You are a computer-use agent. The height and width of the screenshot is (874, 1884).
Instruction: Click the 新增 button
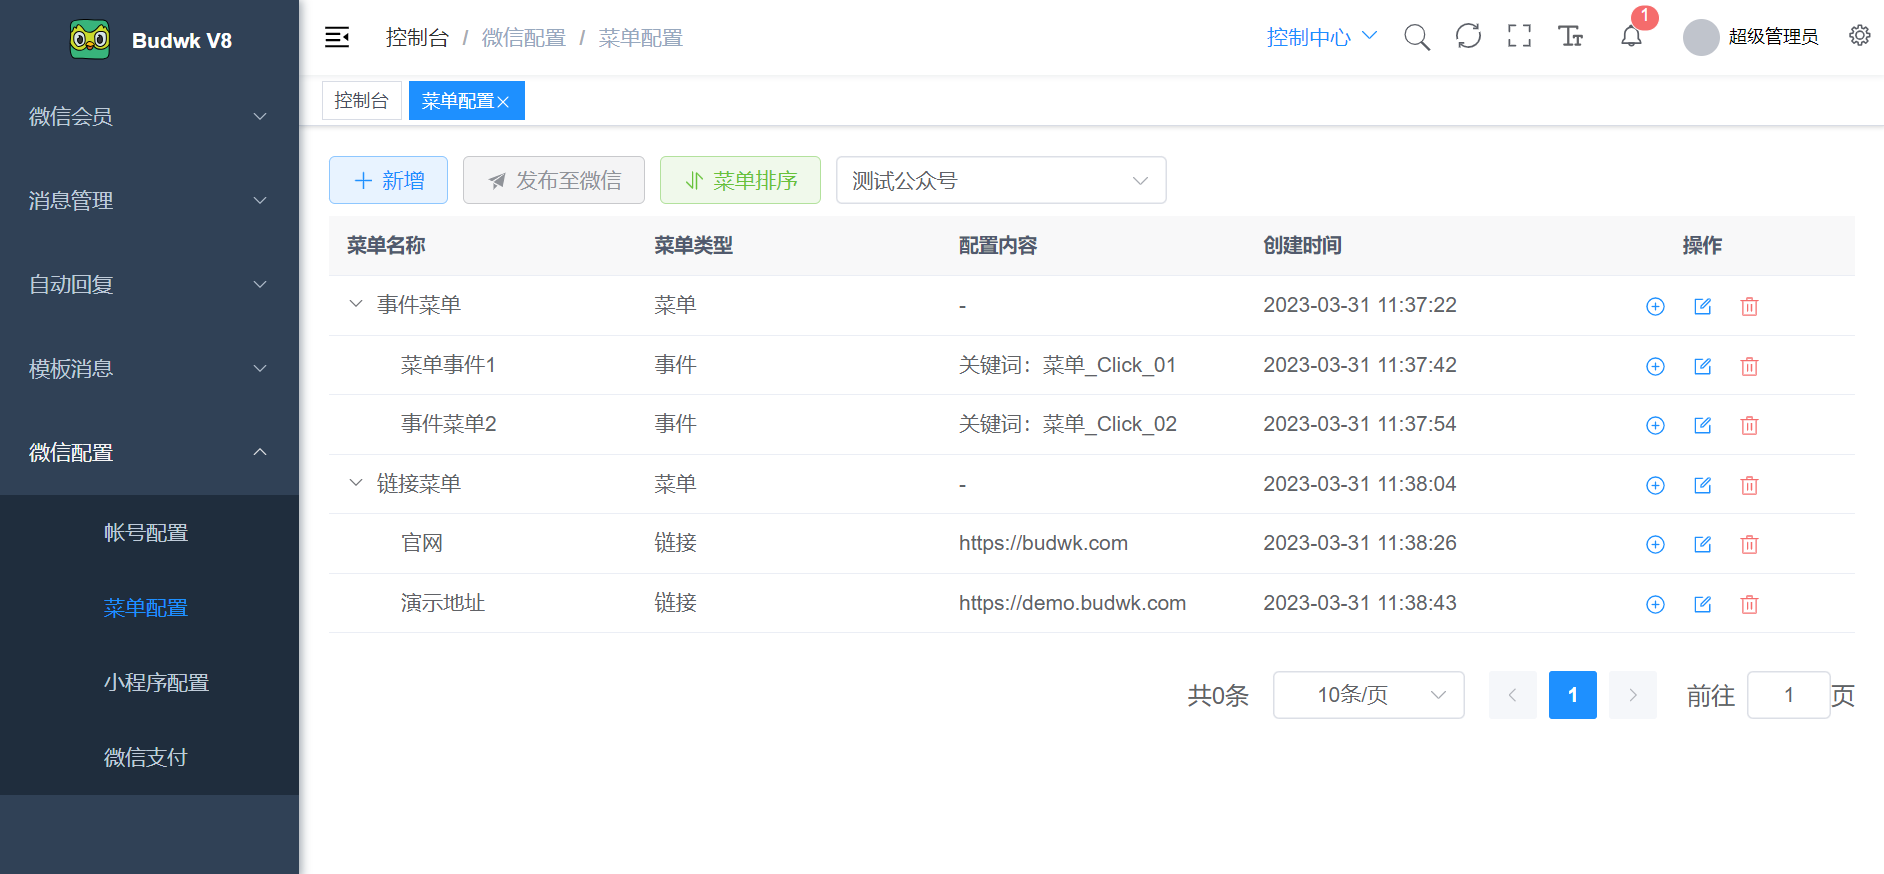pyautogui.click(x=388, y=180)
